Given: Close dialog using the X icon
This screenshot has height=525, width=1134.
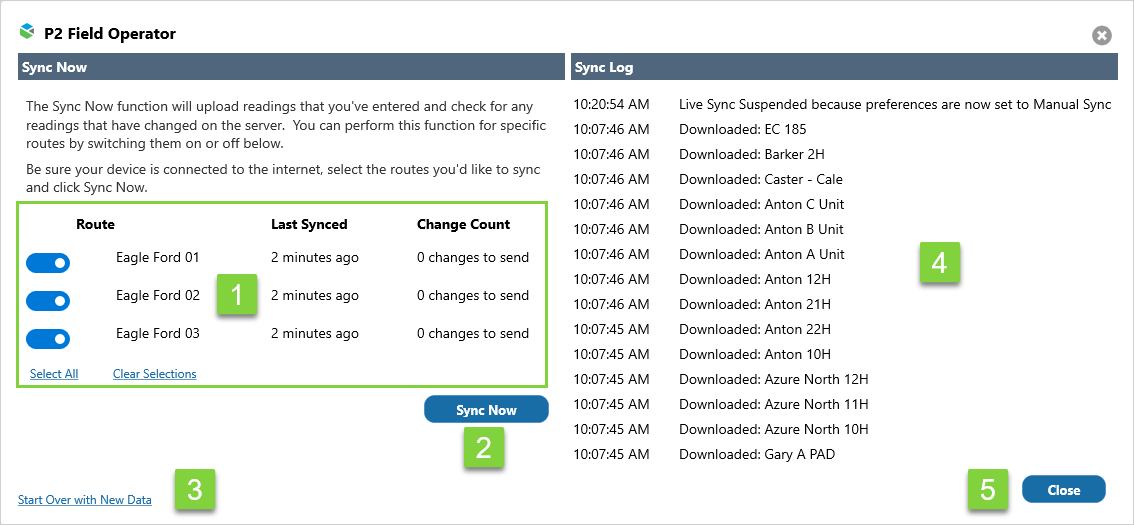Looking at the screenshot, I should point(1101,36).
